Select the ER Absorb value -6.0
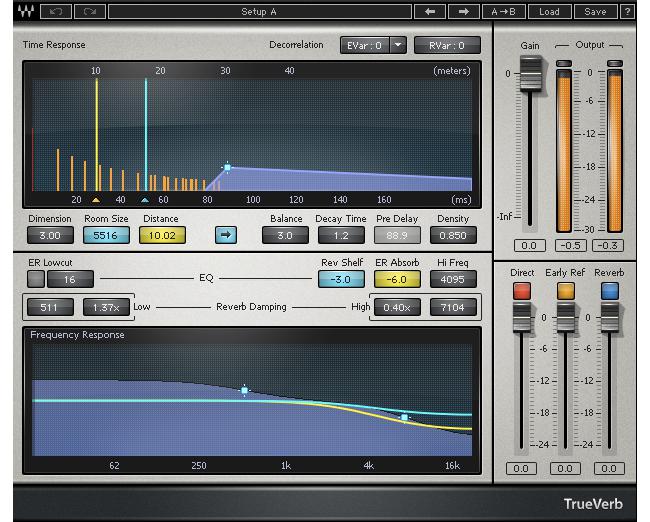 point(397,279)
